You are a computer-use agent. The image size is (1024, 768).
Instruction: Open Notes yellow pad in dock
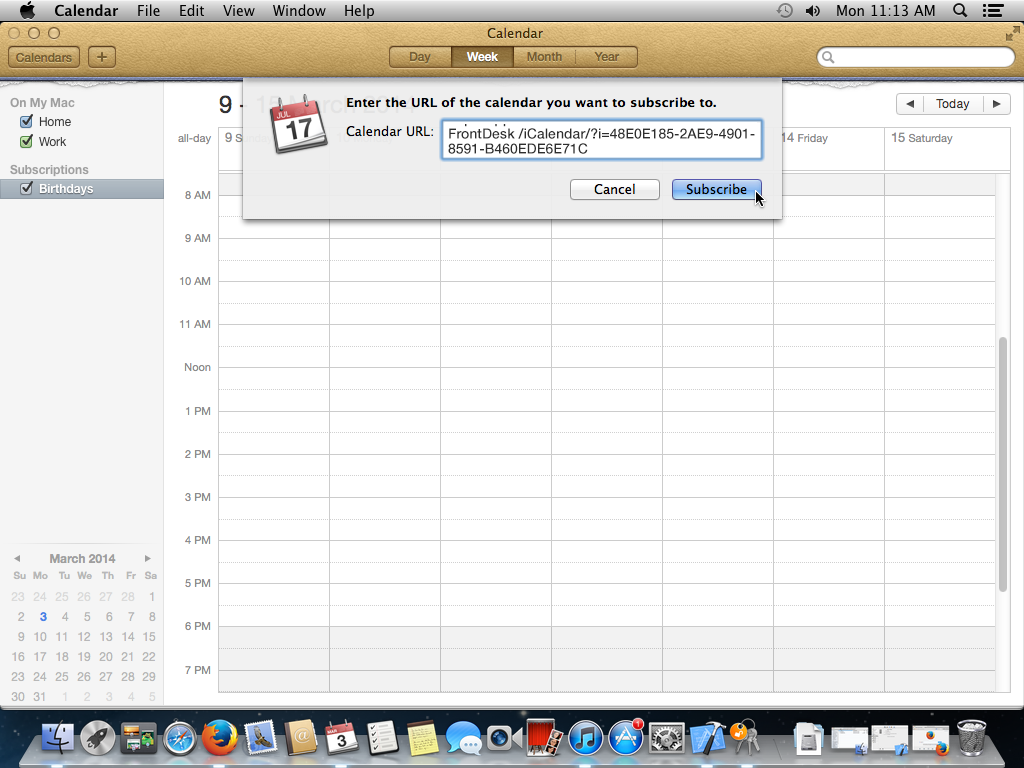[x=423, y=738]
